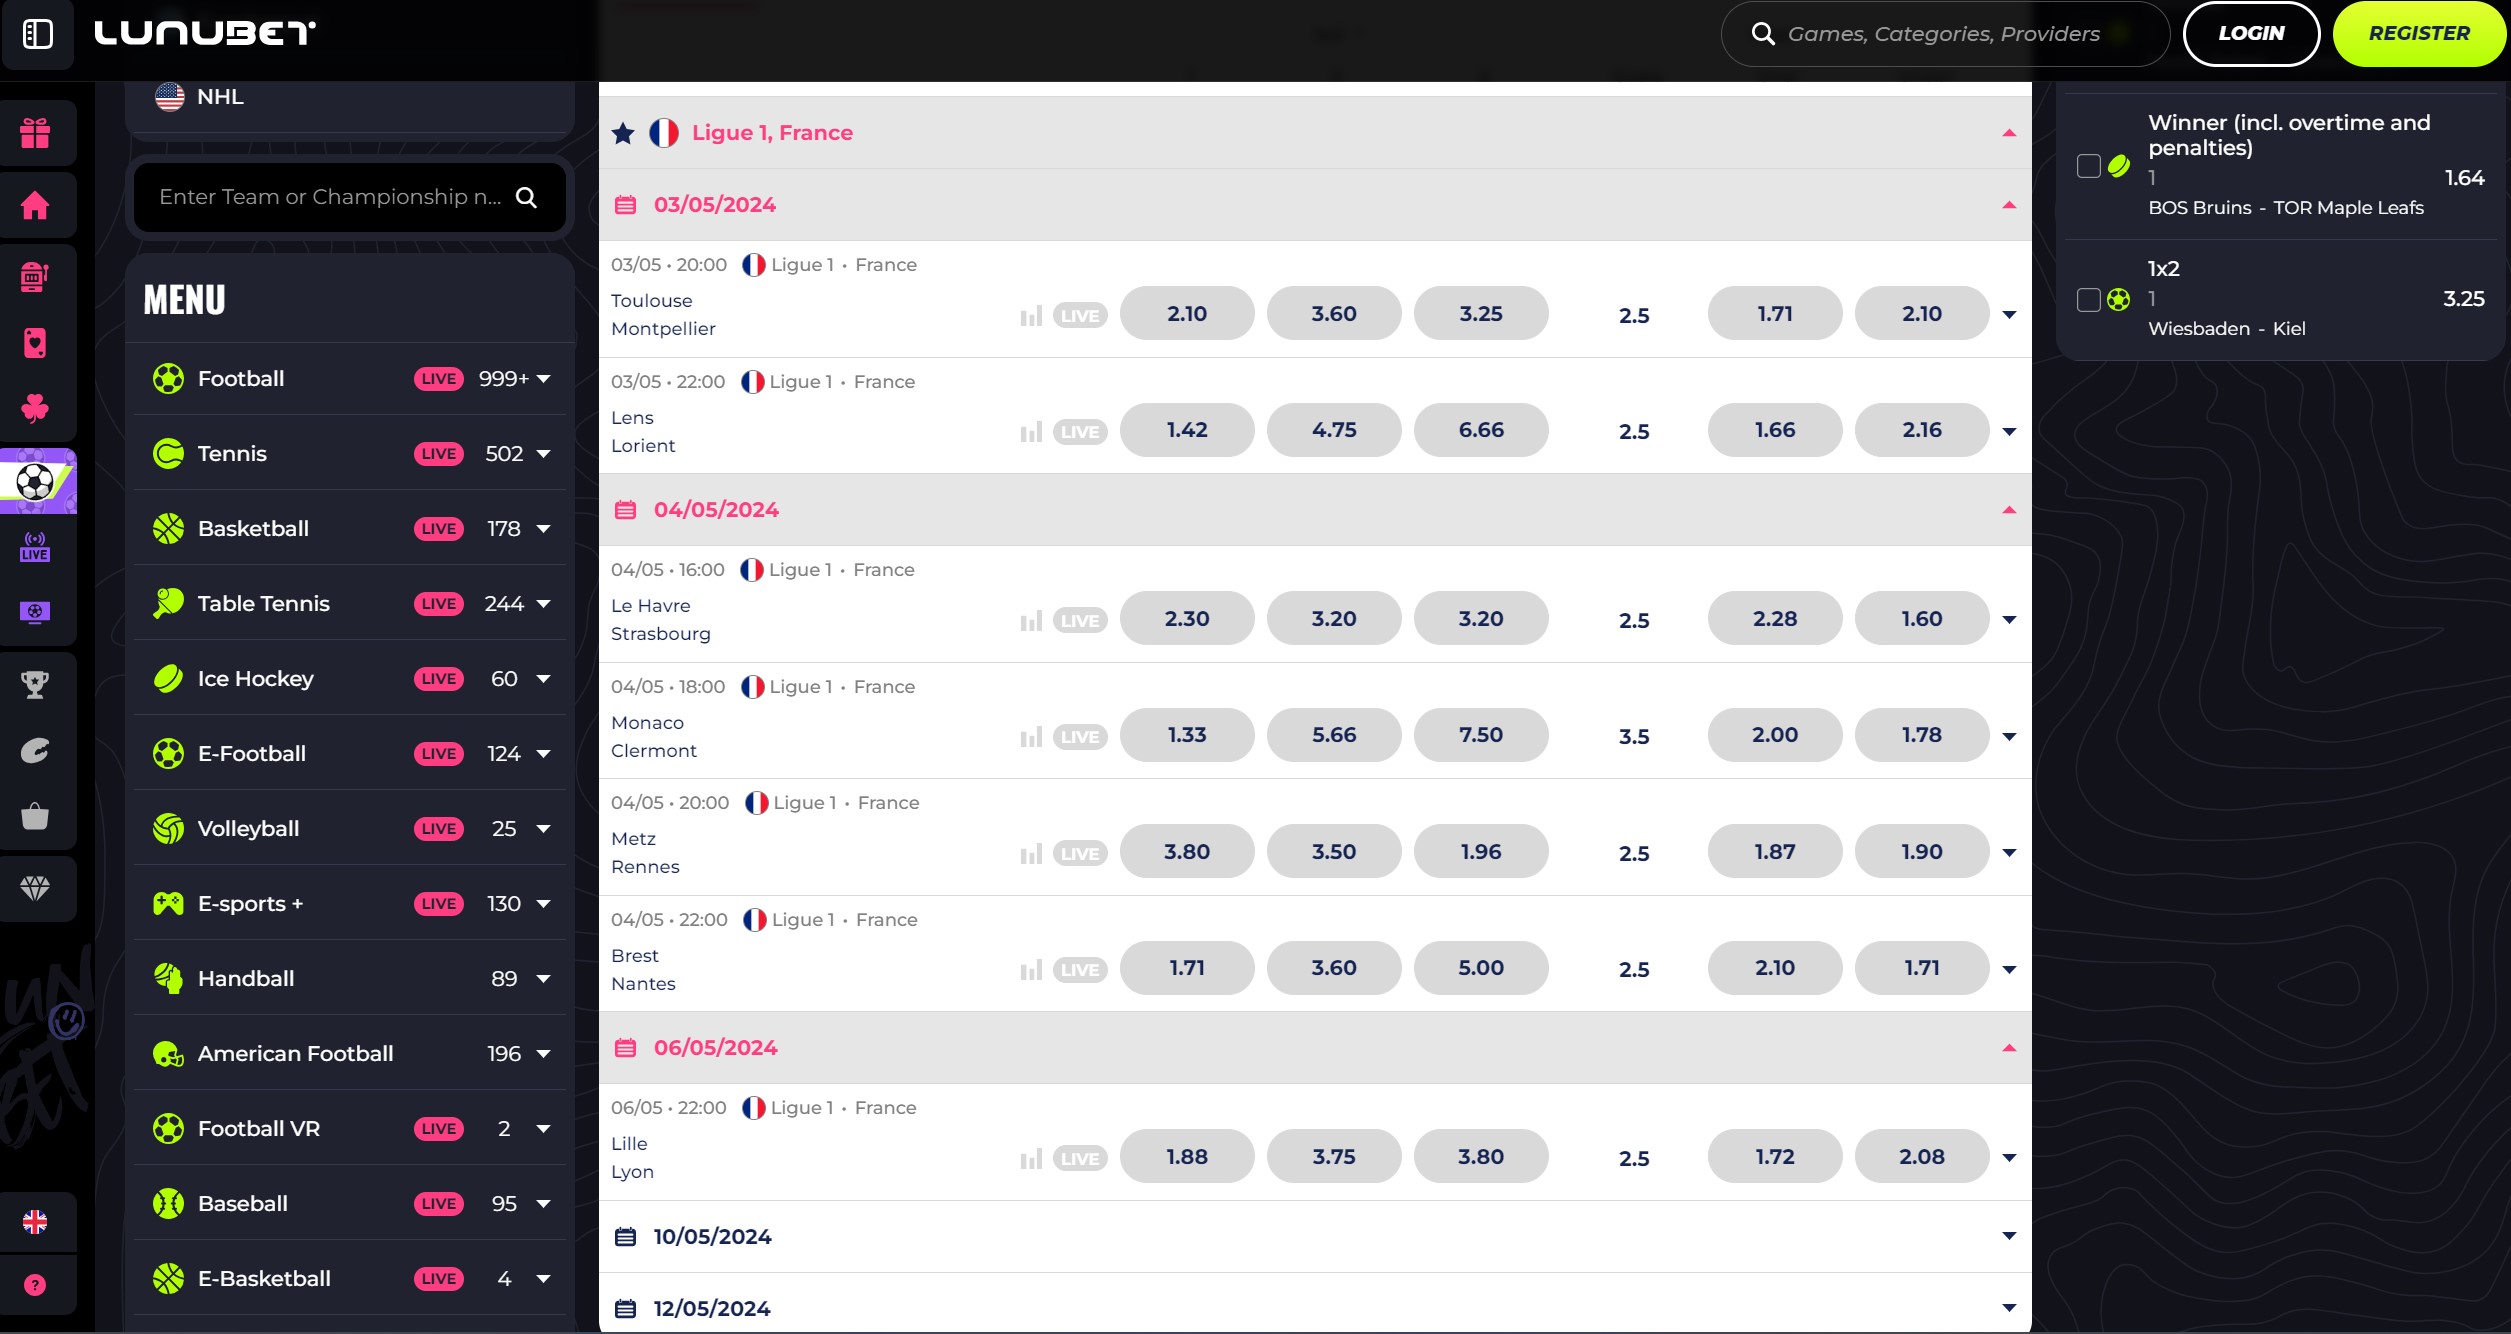
Task: Open the clover lucky games icon
Action: [35, 408]
